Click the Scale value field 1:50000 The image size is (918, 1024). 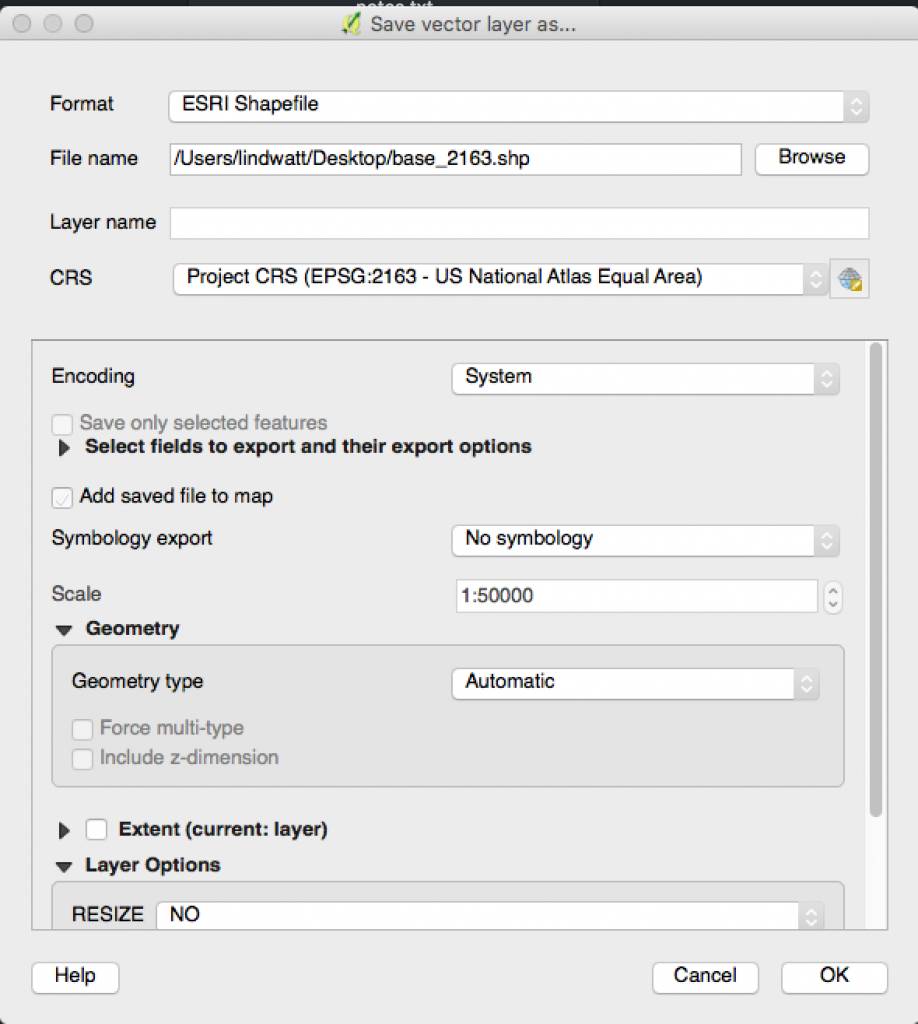pos(637,596)
